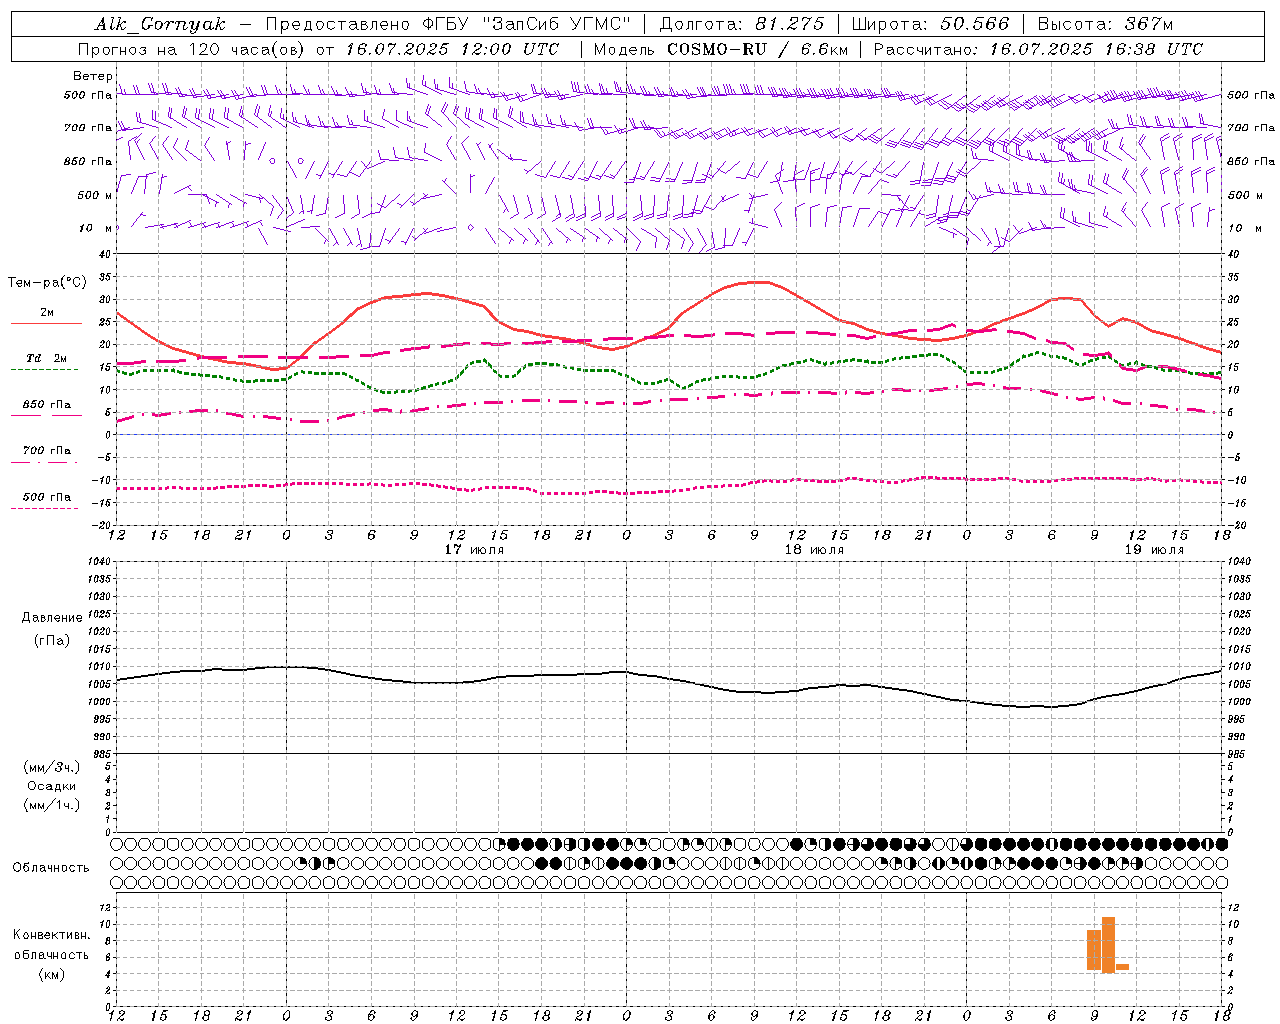Click the "Ветер" wind panel label
This screenshot has width=1280, height=1024.
pyautogui.click(x=92, y=76)
